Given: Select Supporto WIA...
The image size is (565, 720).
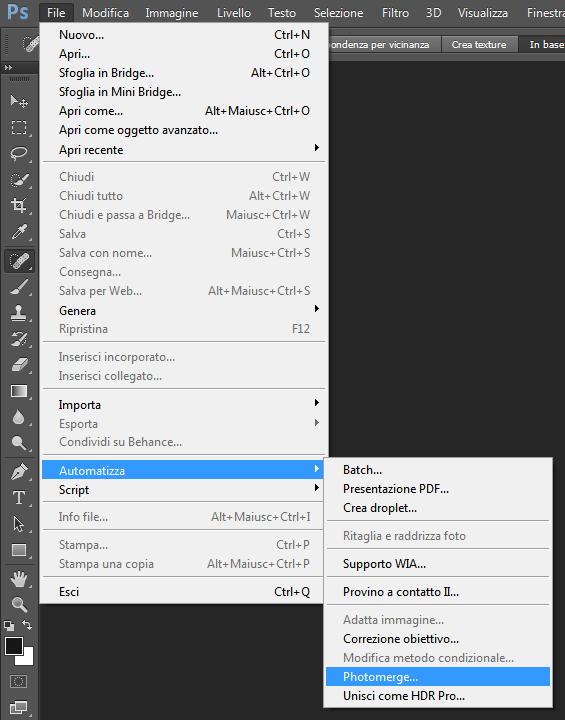Looking at the screenshot, I should click(438, 563).
